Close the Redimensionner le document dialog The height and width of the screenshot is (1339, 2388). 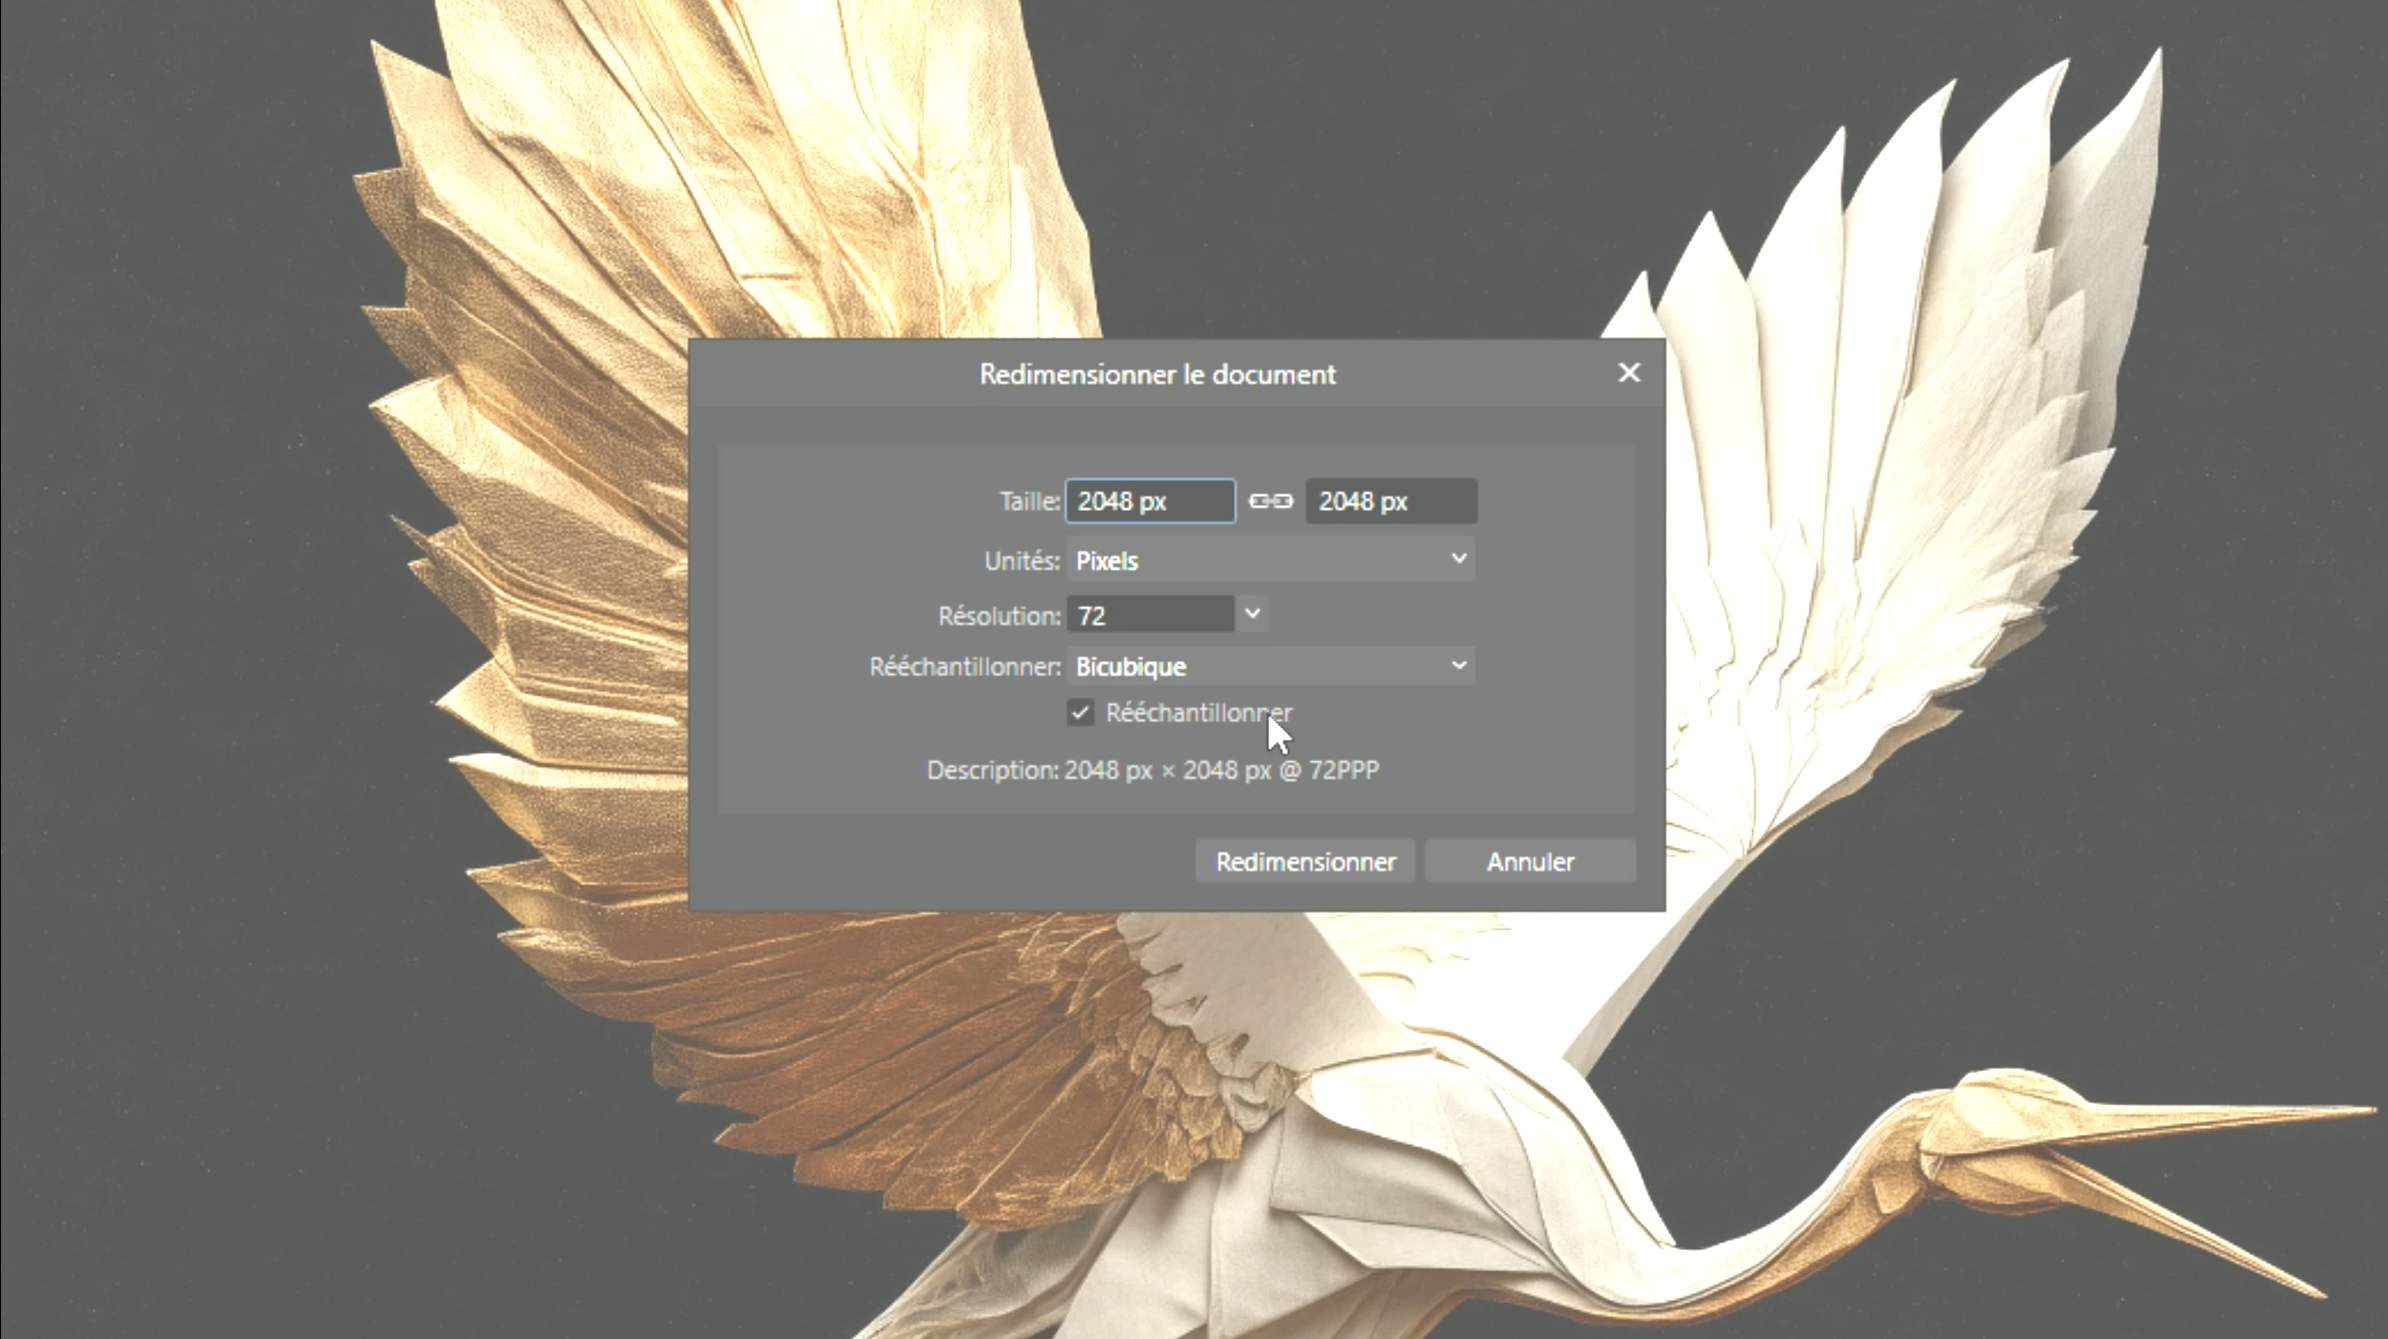(x=1628, y=373)
